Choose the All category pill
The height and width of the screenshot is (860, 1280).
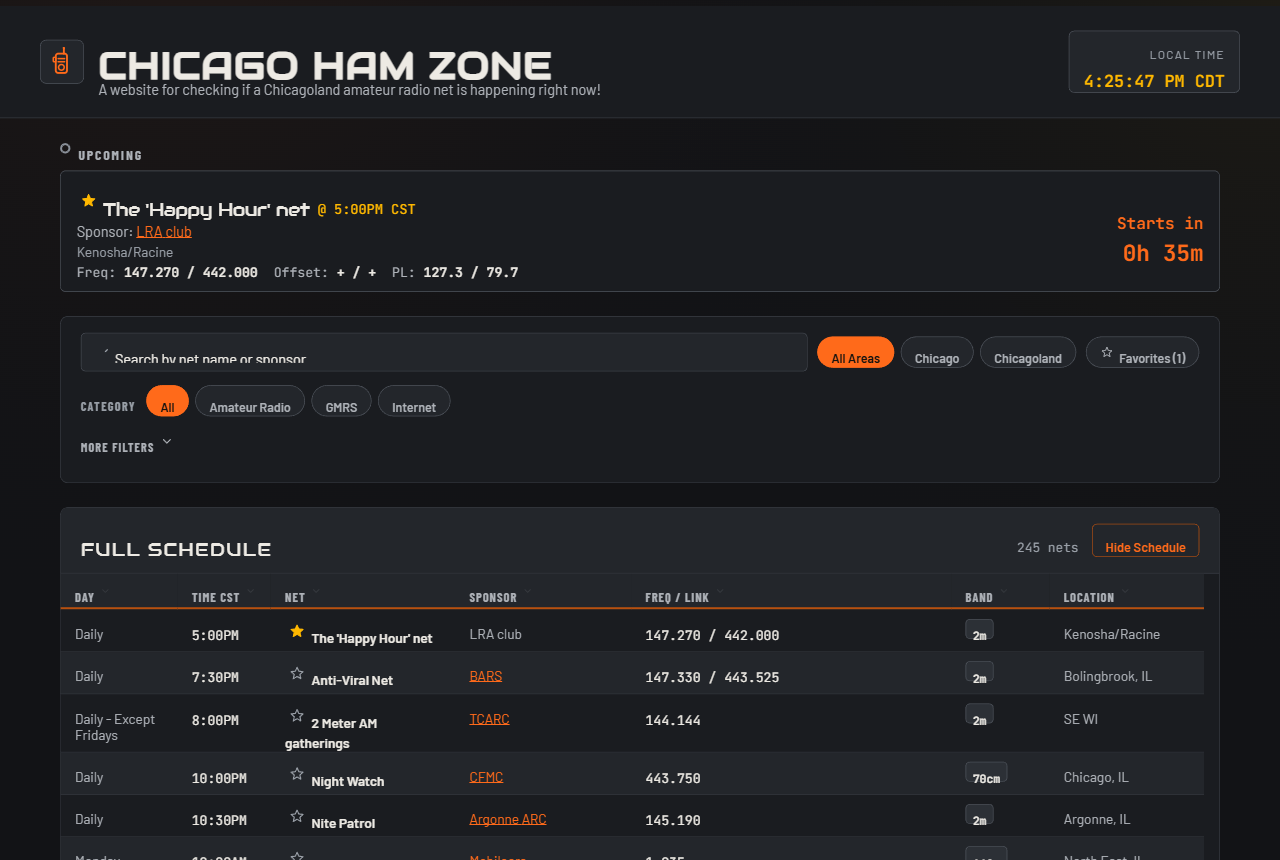click(167, 401)
